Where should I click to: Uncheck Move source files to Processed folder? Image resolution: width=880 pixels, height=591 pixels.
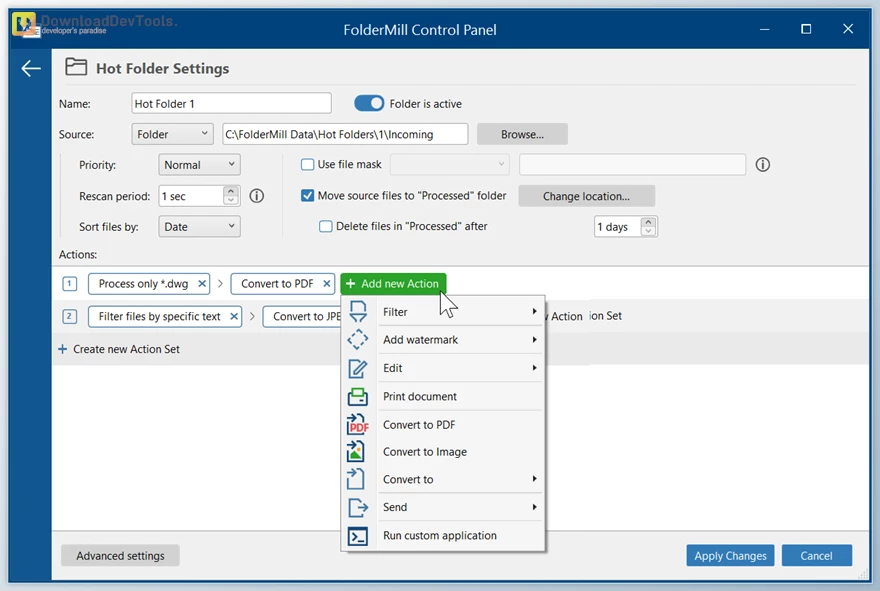(307, 196)
